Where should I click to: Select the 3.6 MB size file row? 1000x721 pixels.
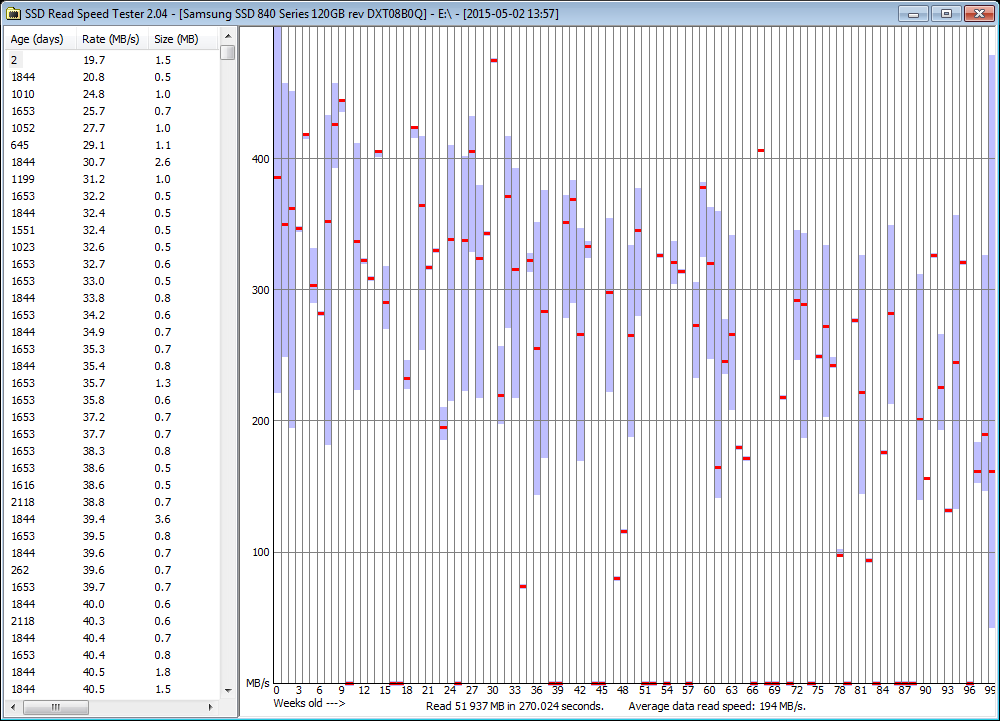pos(163,519)
